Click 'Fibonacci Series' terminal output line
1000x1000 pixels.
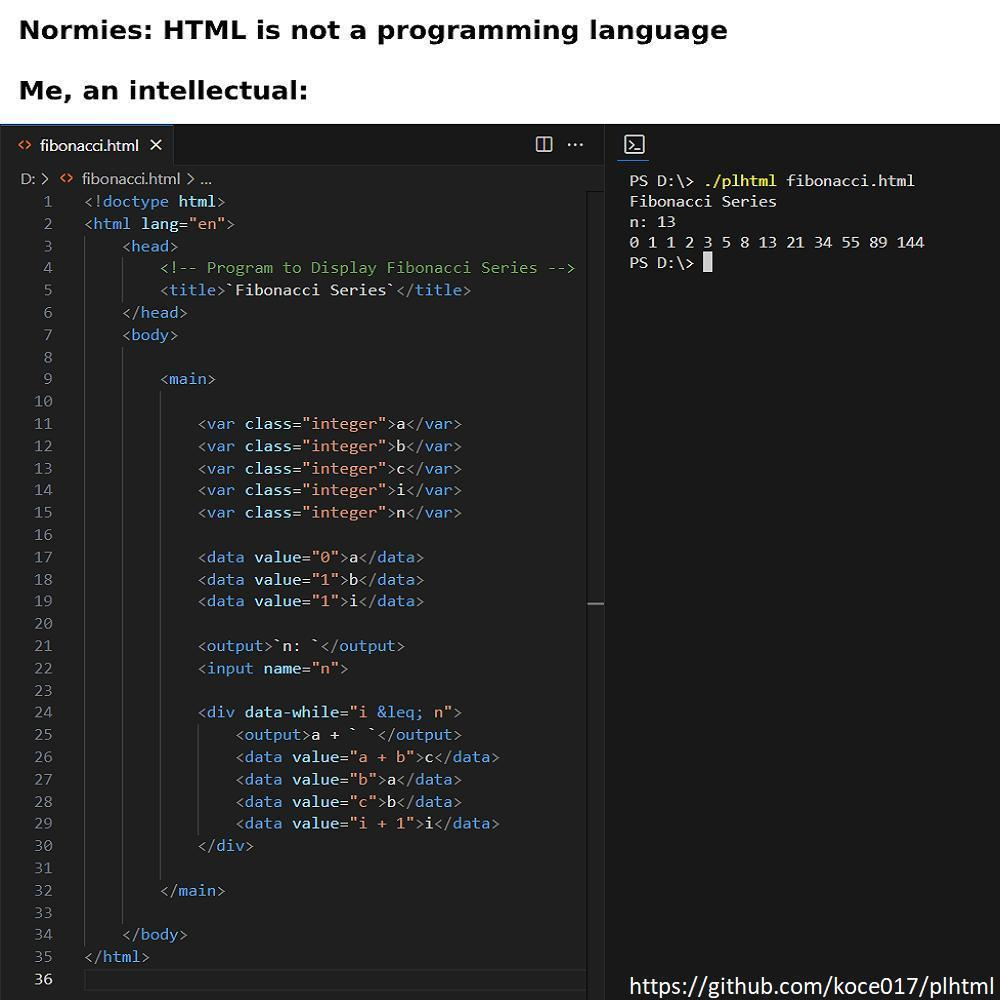(703, 202)
